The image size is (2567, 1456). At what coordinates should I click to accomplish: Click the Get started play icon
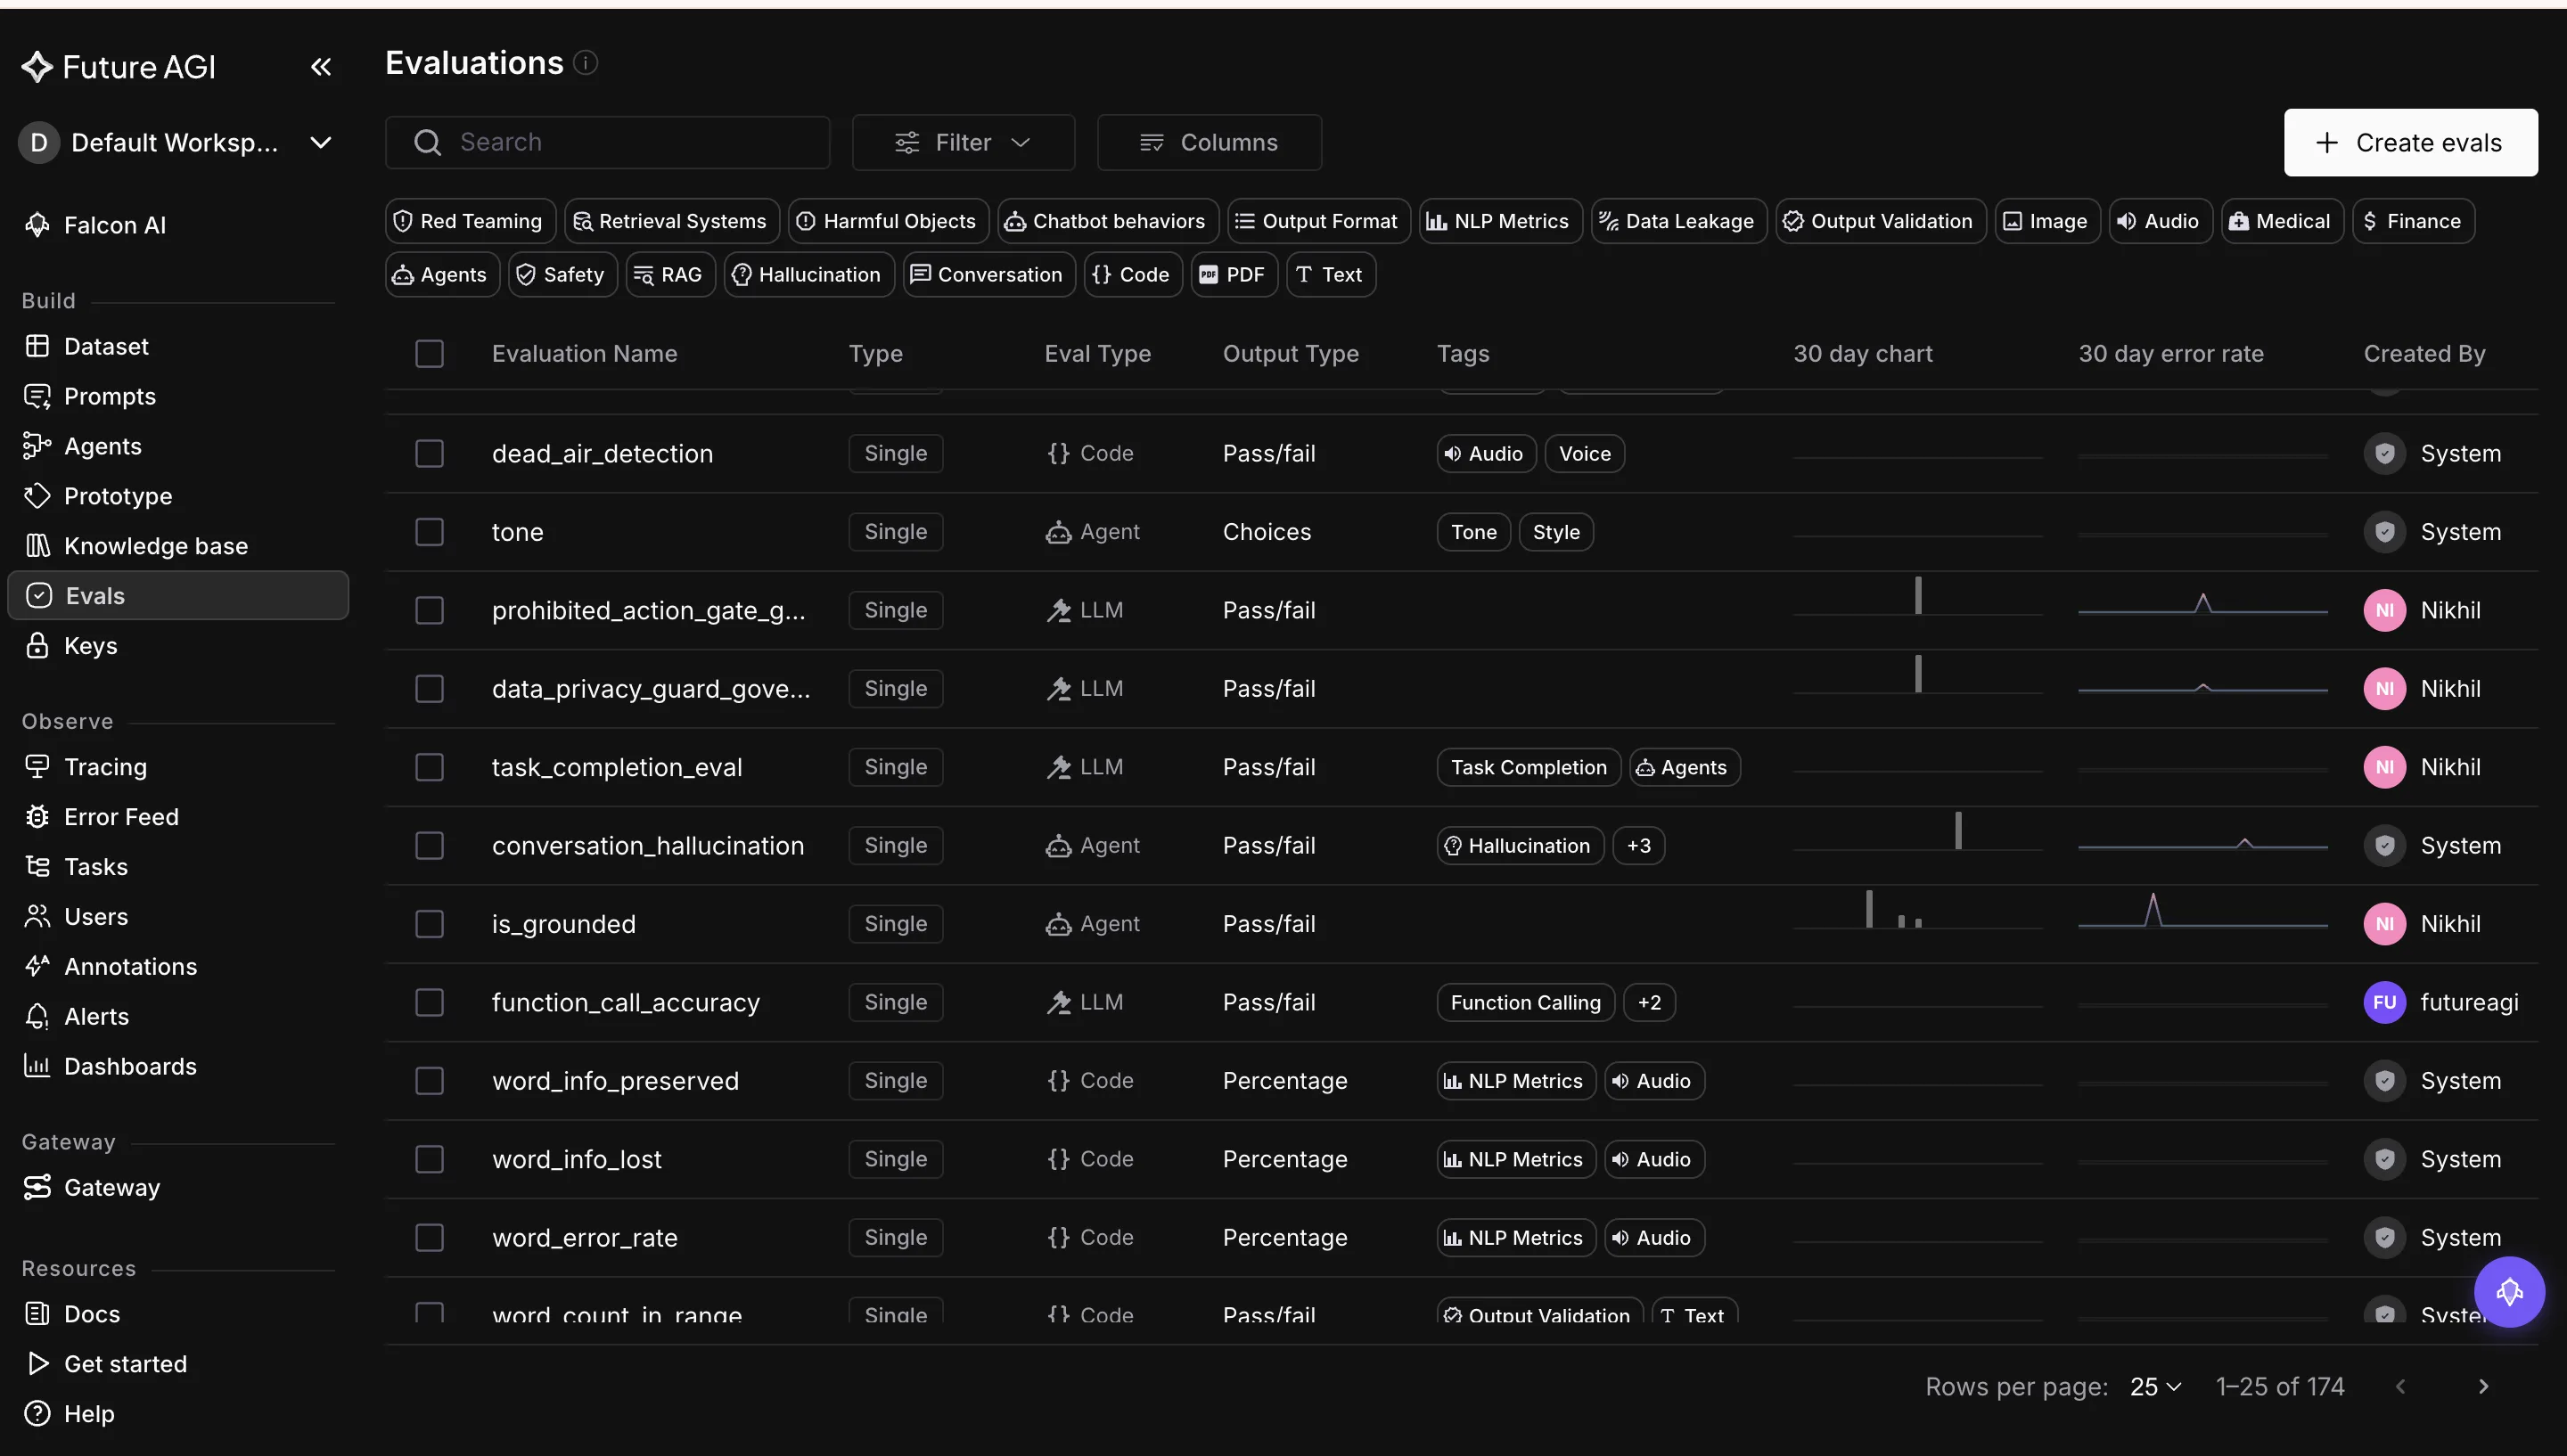[x=37, y=1364]
